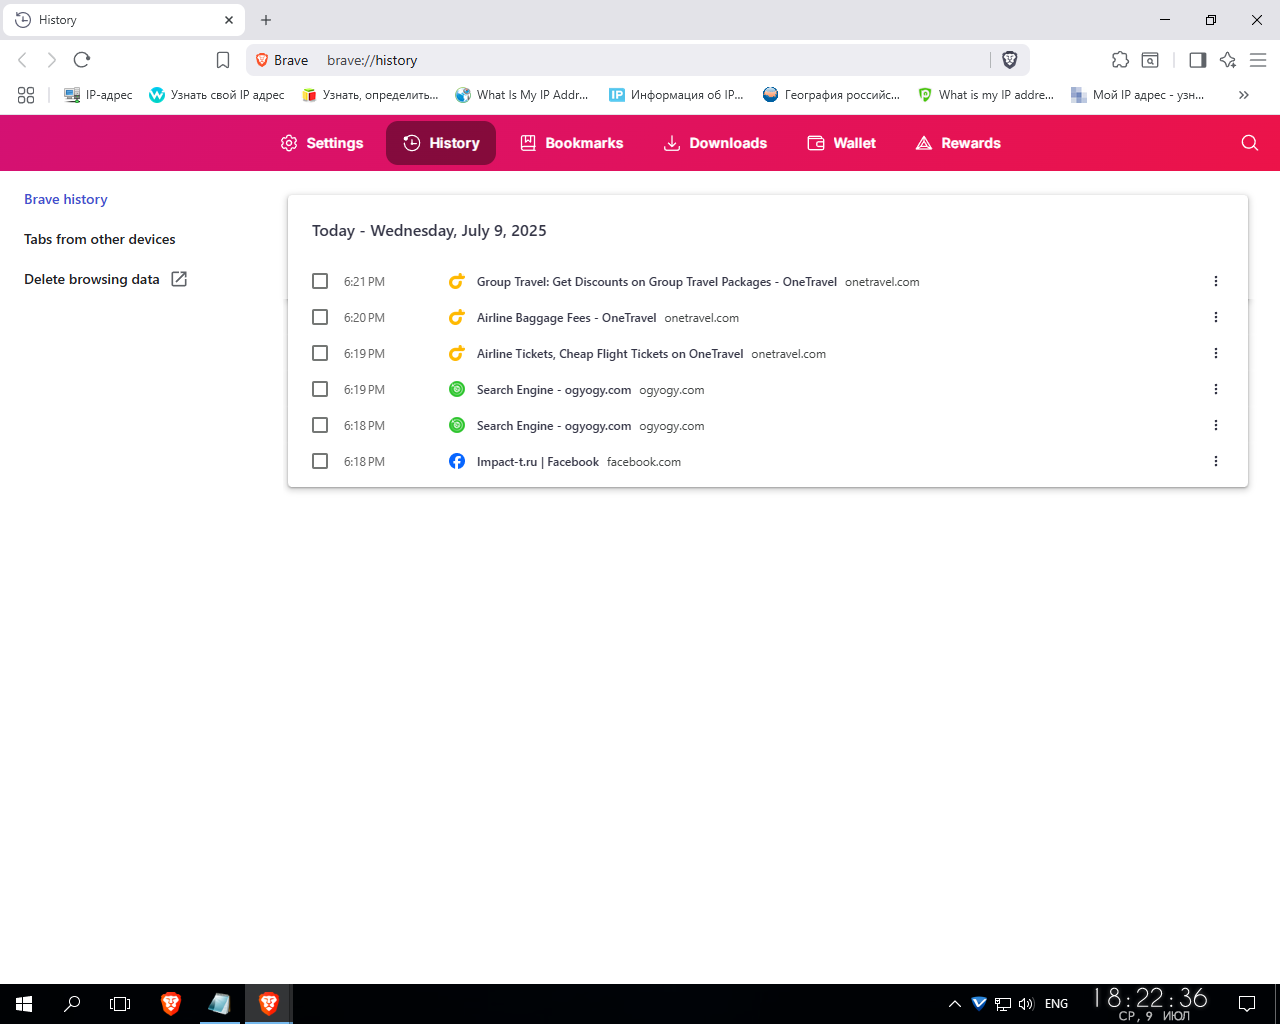Open Airline Baggage Fees - OneTravel link
Image resolution: width=1280 pixels, height=1024 pixels.
point(567,318)
